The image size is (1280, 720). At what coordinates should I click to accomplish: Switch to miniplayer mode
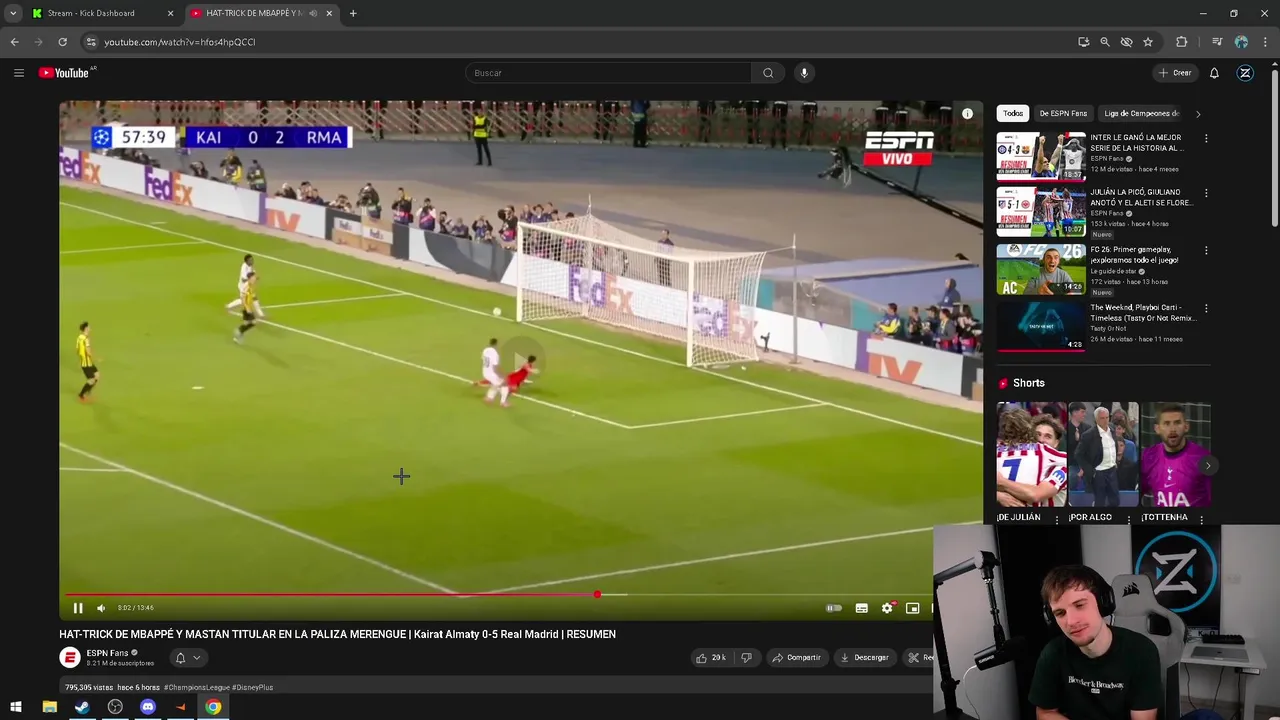pos(912,608)
